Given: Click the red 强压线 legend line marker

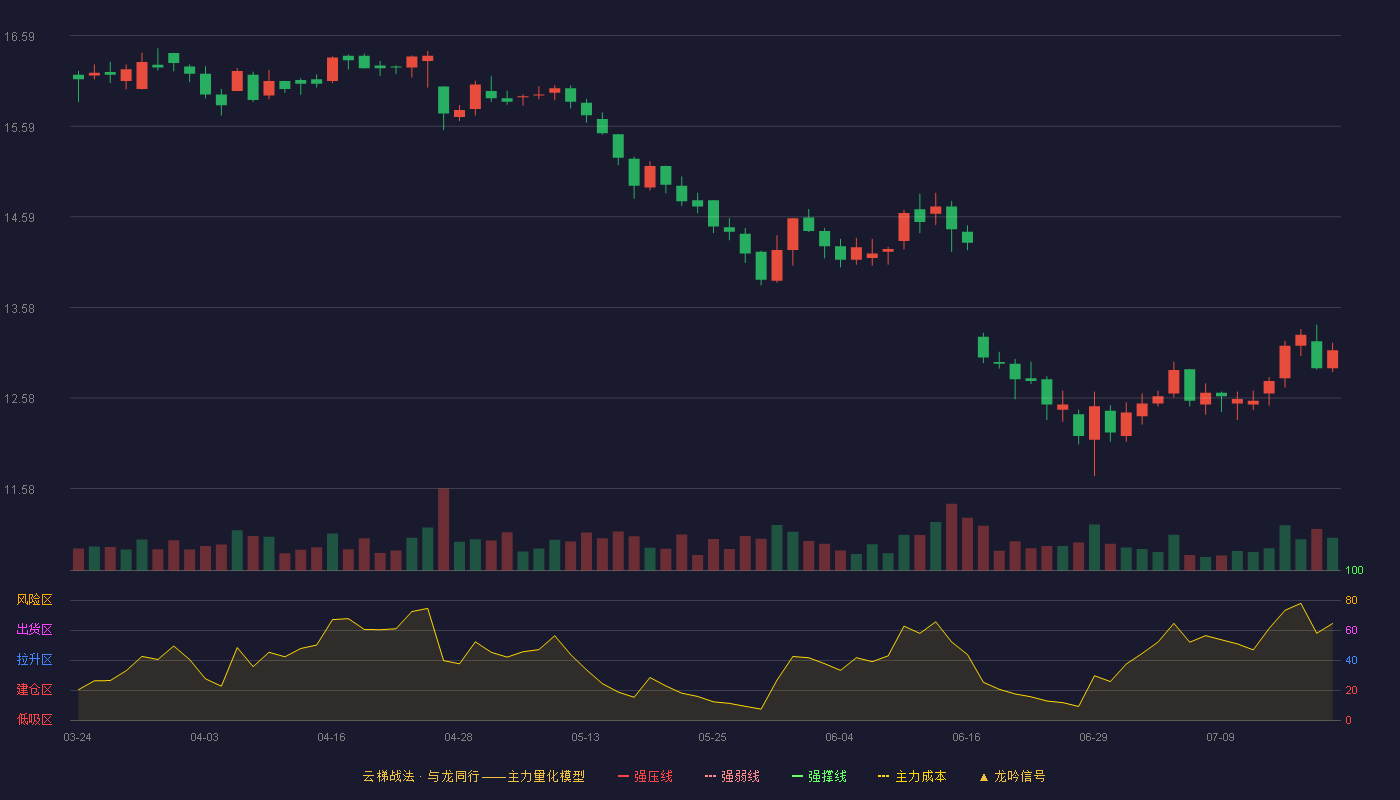Looking at the screenshot, I should [x=623, y=777].
